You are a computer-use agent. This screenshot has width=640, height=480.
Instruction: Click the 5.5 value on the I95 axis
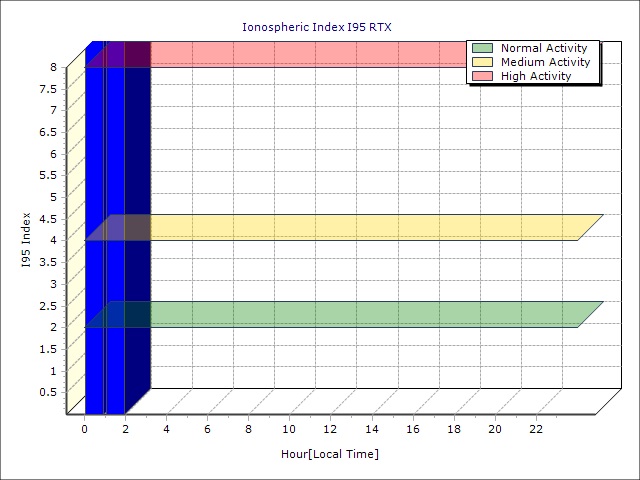click(48, 175)
